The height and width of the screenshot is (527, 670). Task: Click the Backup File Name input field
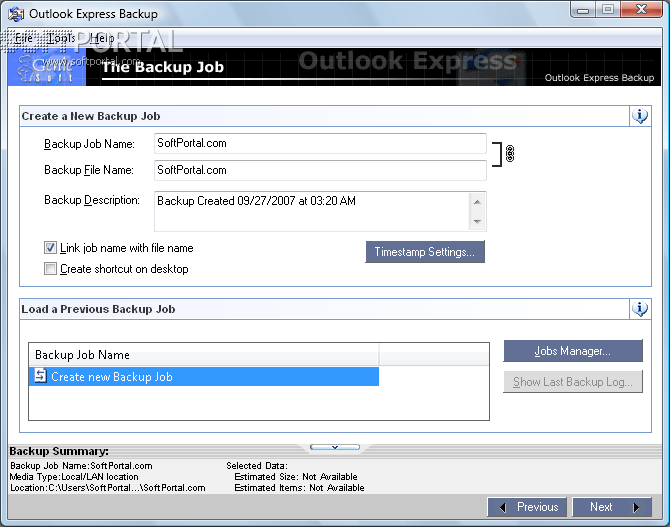[x=320, y=170]
